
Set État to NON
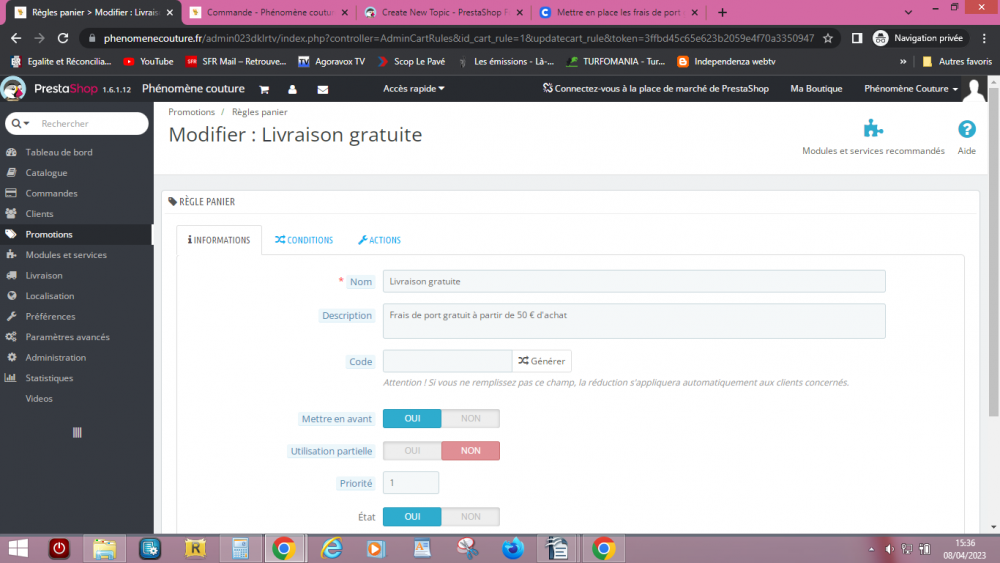pyautogui.click(x=471, y=516)
